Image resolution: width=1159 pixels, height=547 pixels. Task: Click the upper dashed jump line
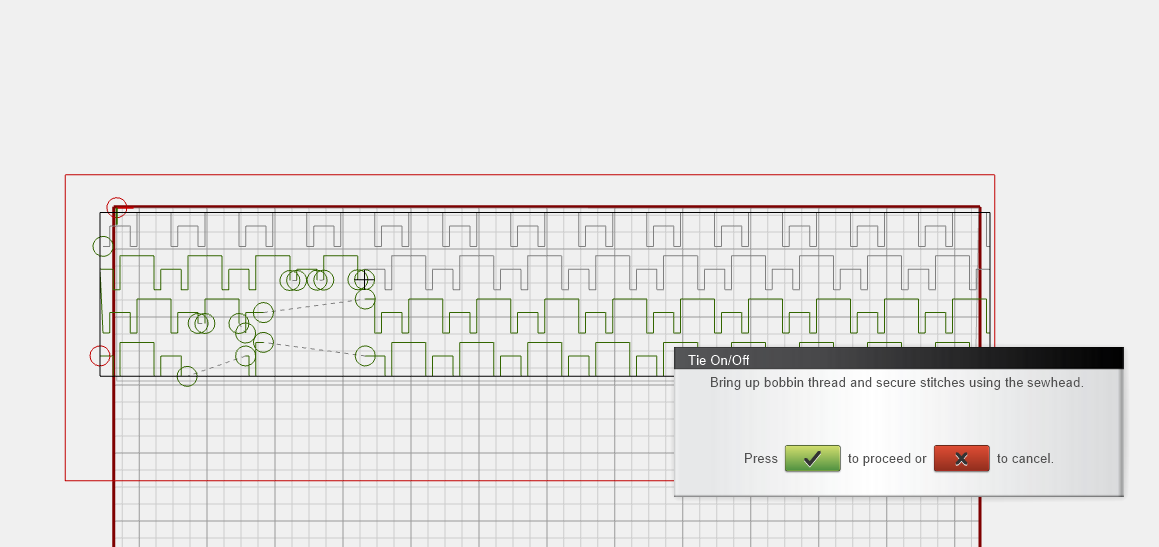pos(315,306)
